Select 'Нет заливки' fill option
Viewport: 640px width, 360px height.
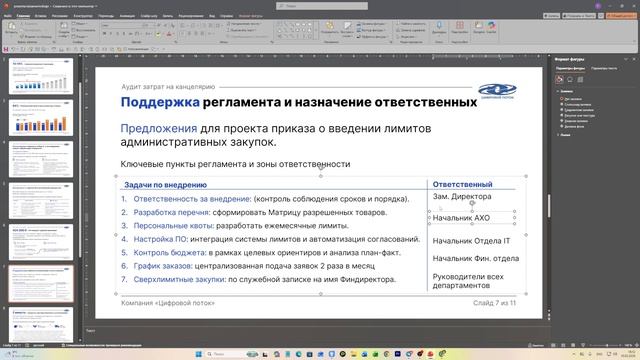pyautogui.click(x=571, y=99)
